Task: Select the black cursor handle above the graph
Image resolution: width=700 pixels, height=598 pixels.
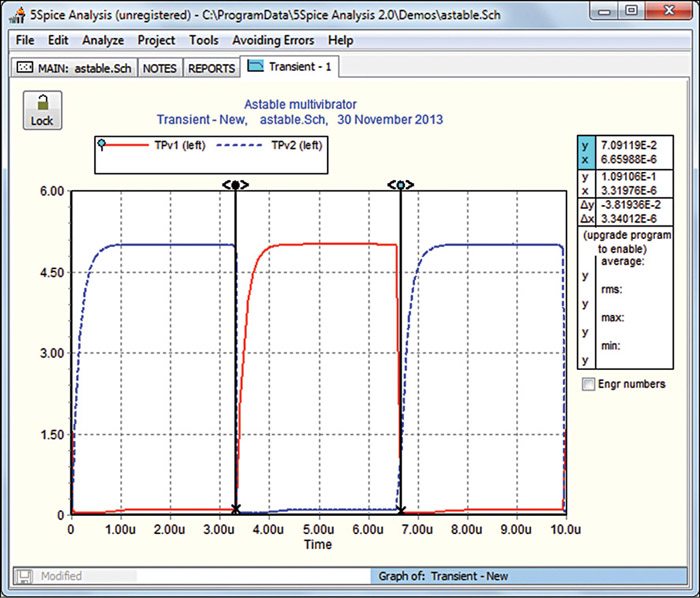Action: tap(235, 184)
